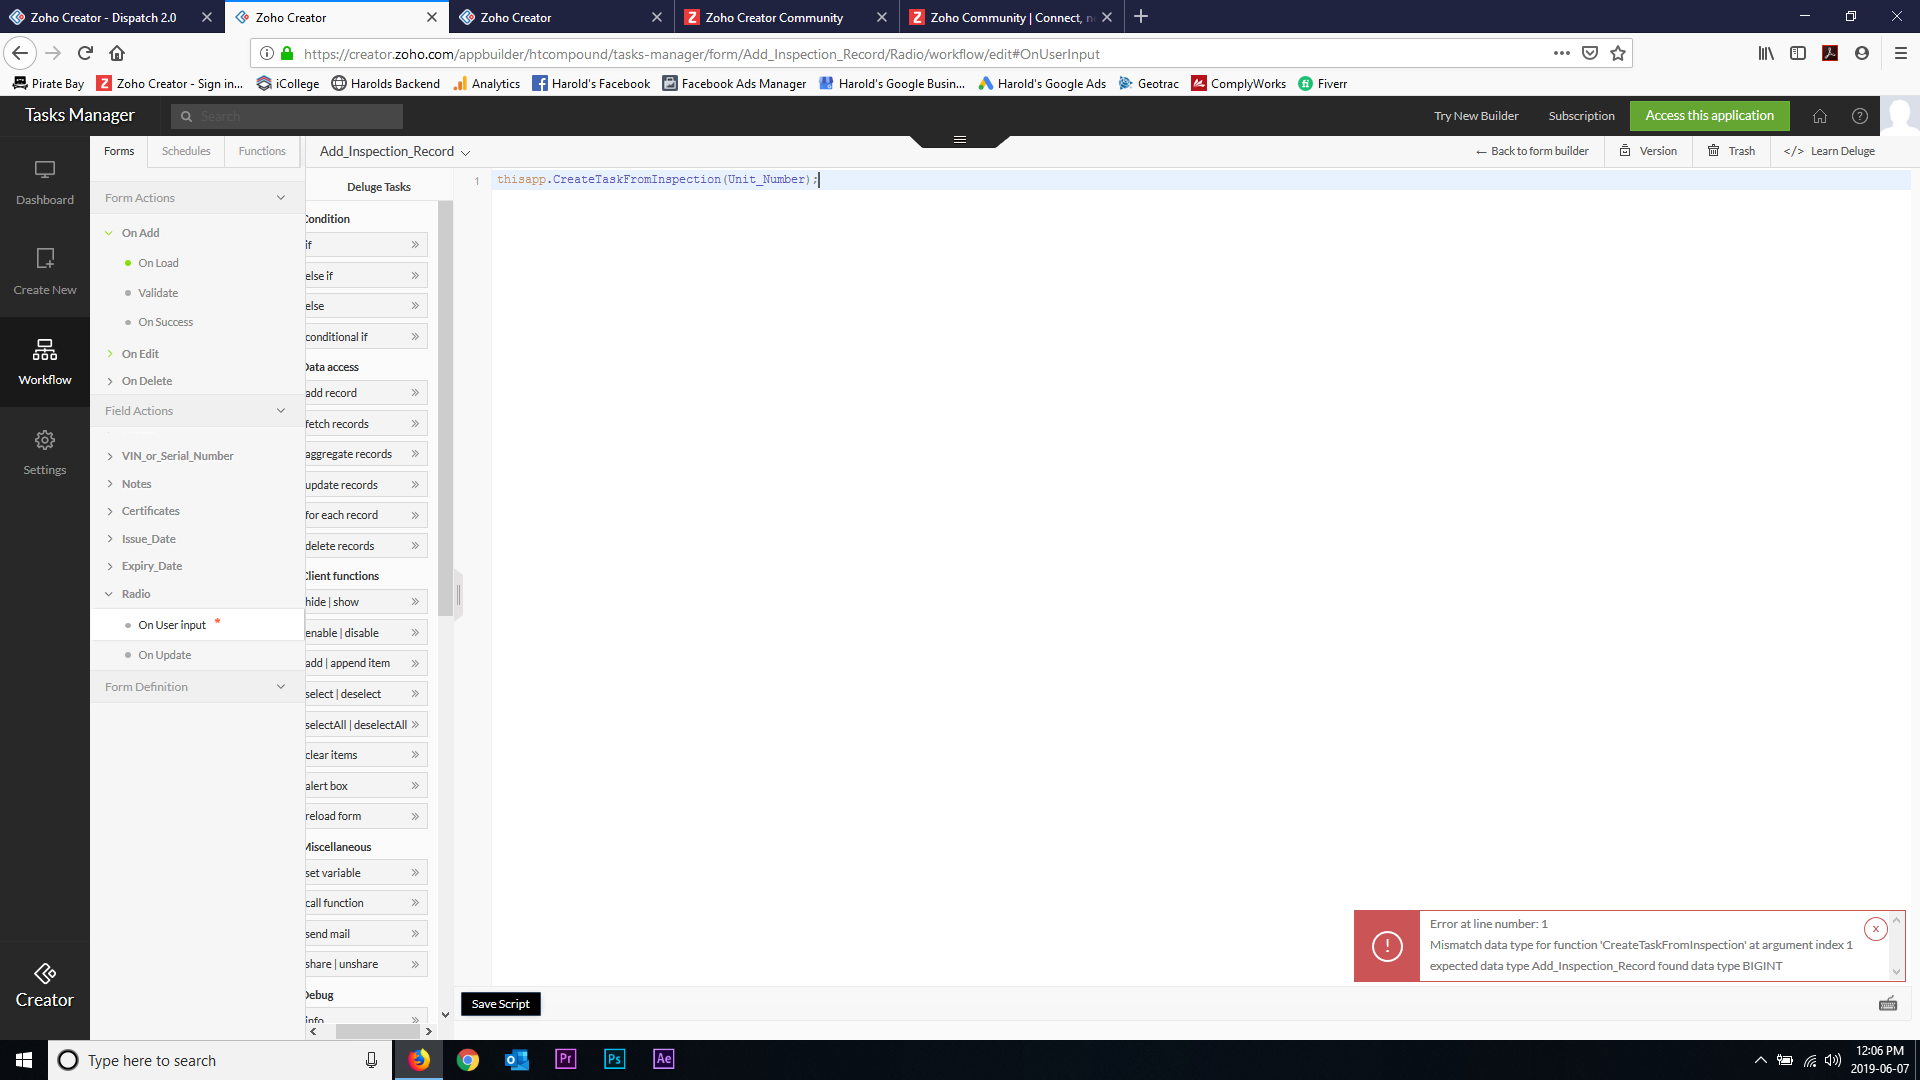Switch to the Functions tab

(x=262, y=151)
